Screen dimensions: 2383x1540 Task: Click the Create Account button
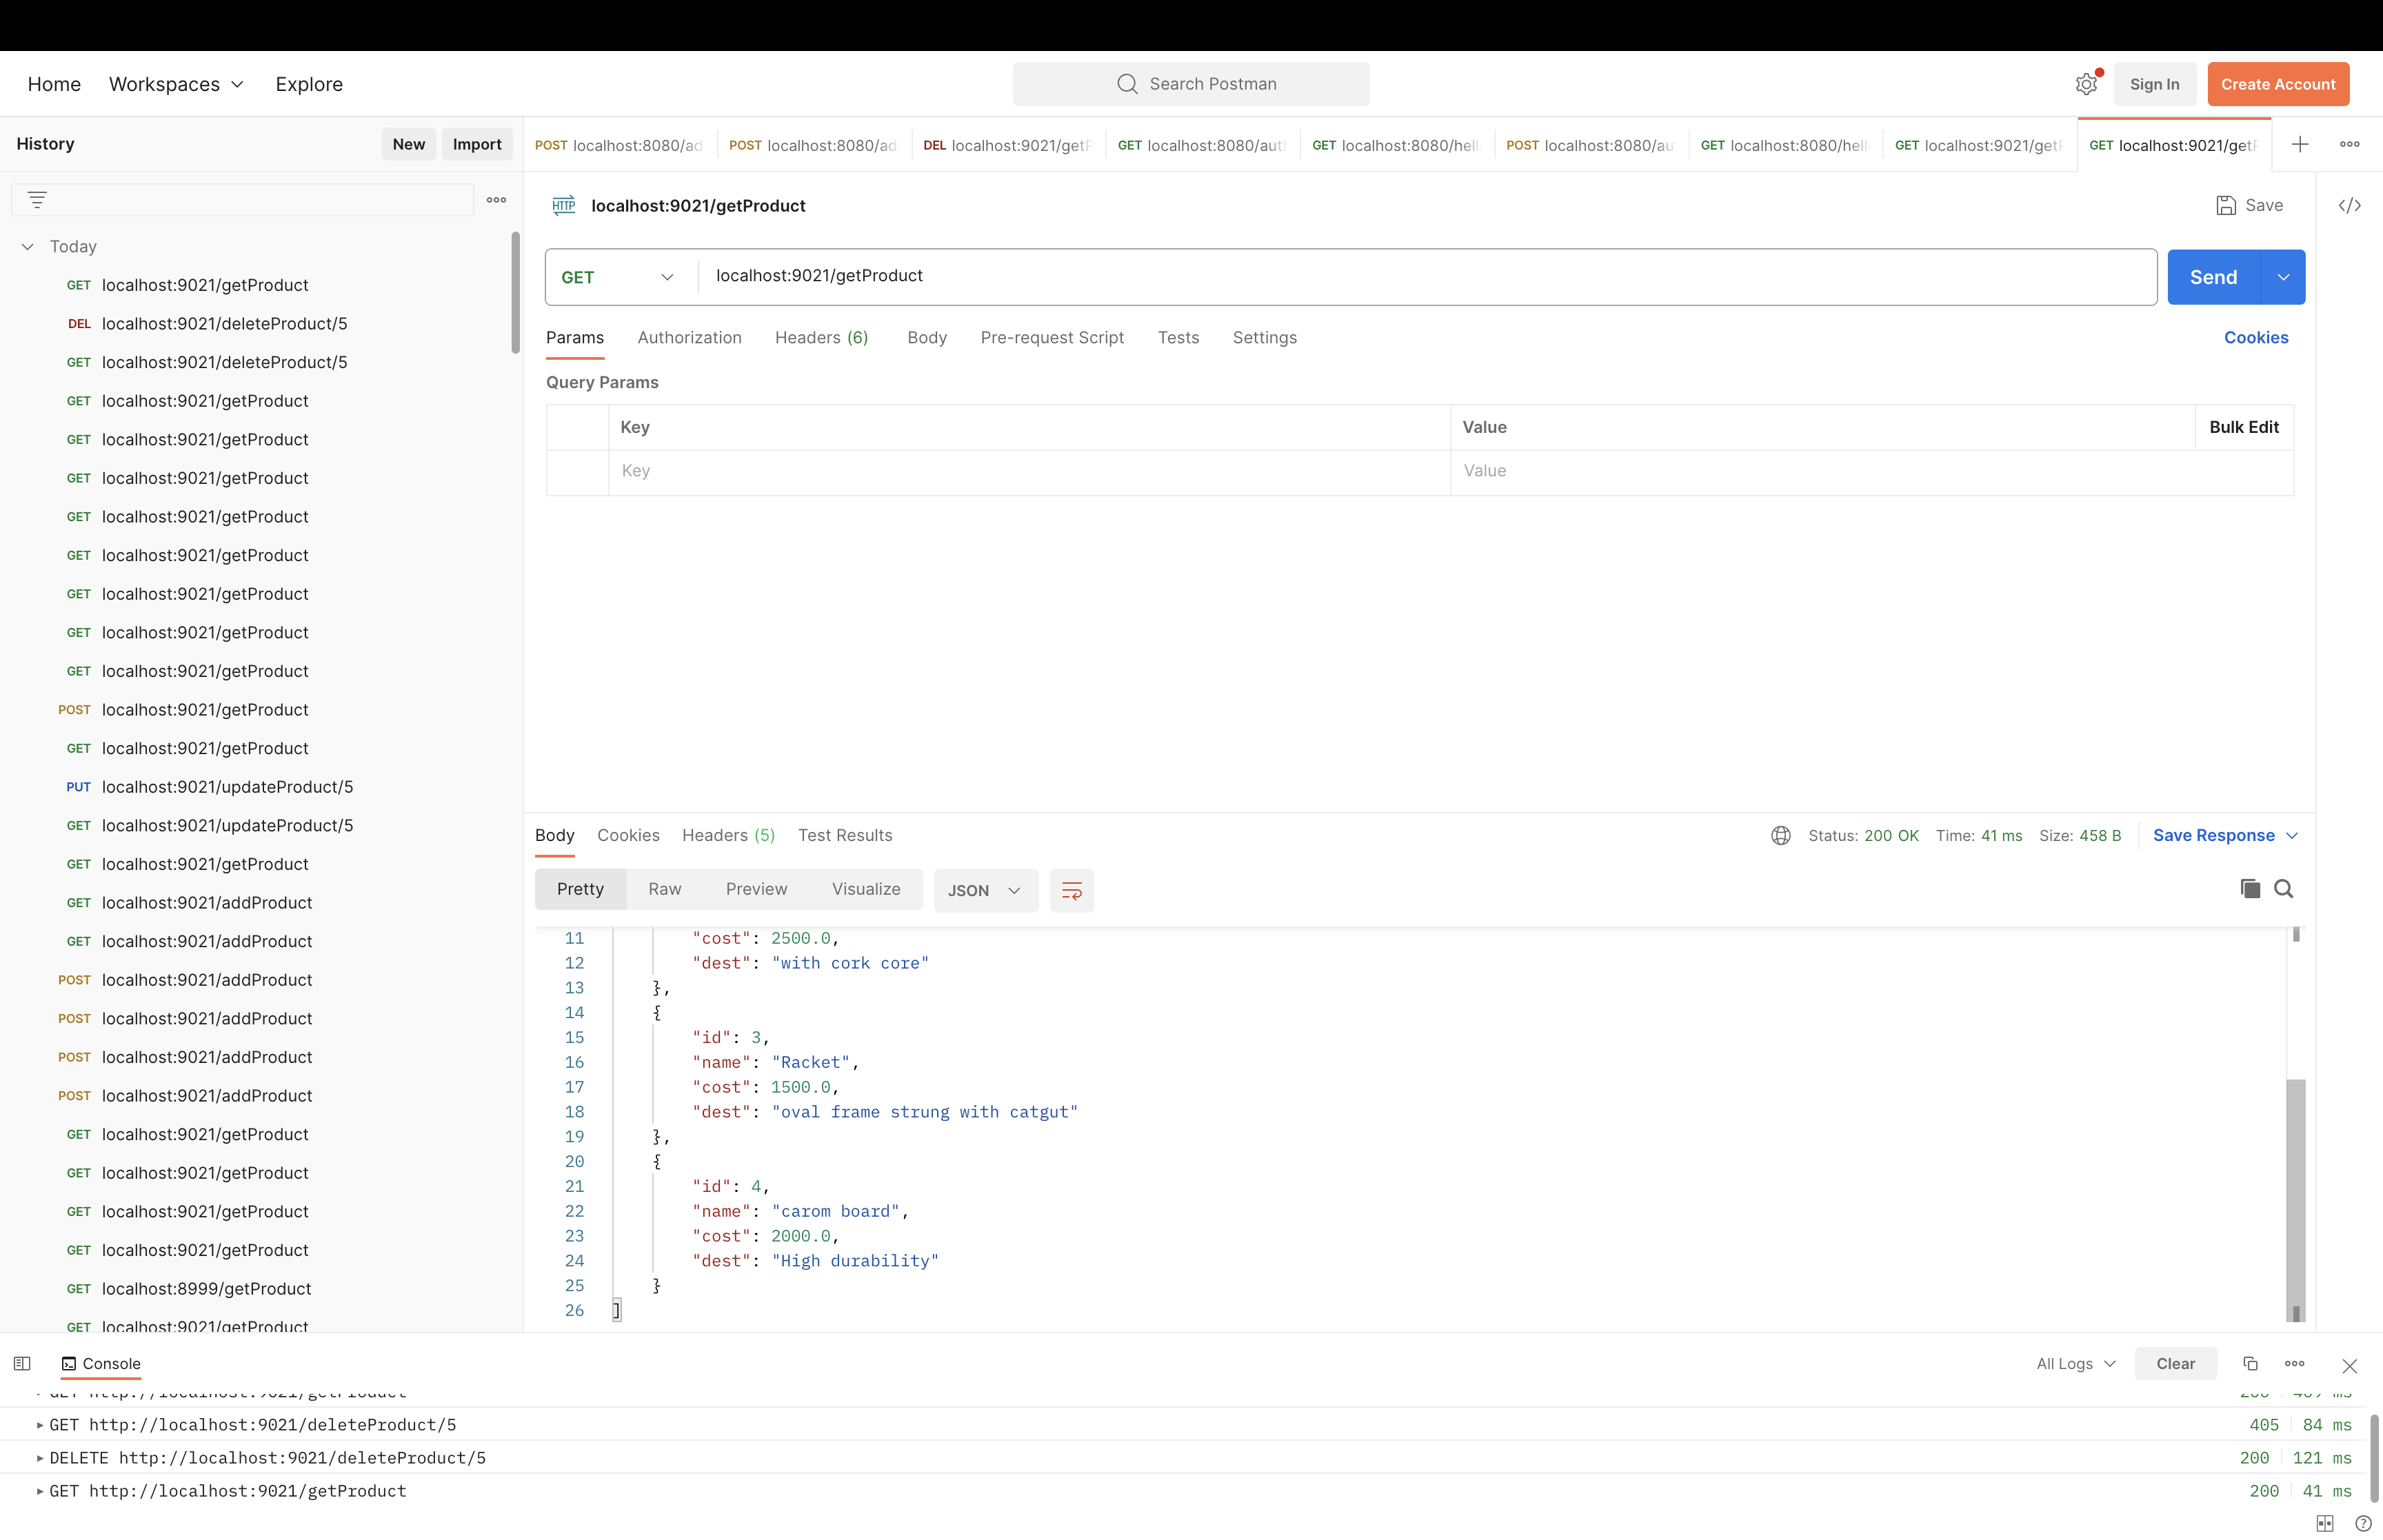point(2278,83)
